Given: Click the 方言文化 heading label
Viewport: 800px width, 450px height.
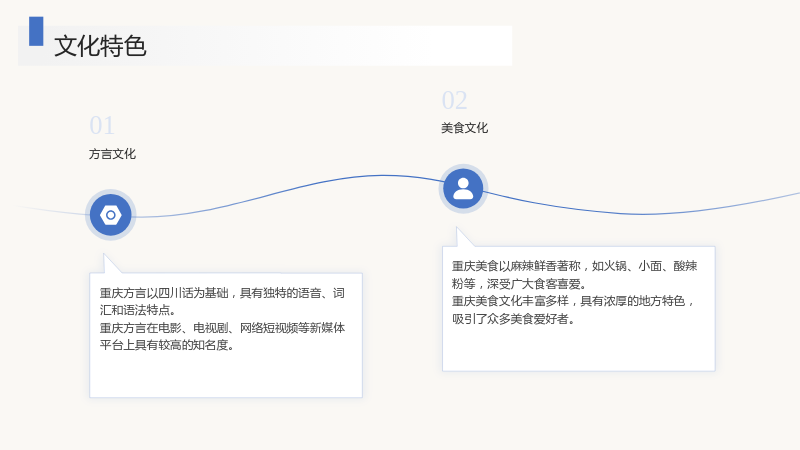Looking at the screenshot, I should coord(112,154).
